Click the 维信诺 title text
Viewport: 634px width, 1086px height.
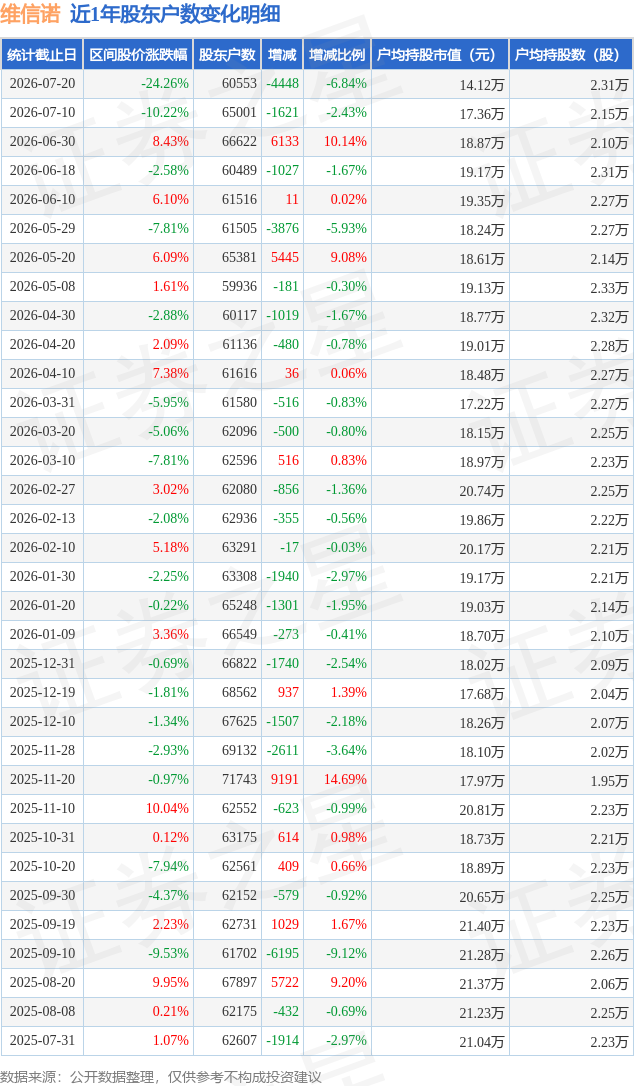click(x=30, y=15)
